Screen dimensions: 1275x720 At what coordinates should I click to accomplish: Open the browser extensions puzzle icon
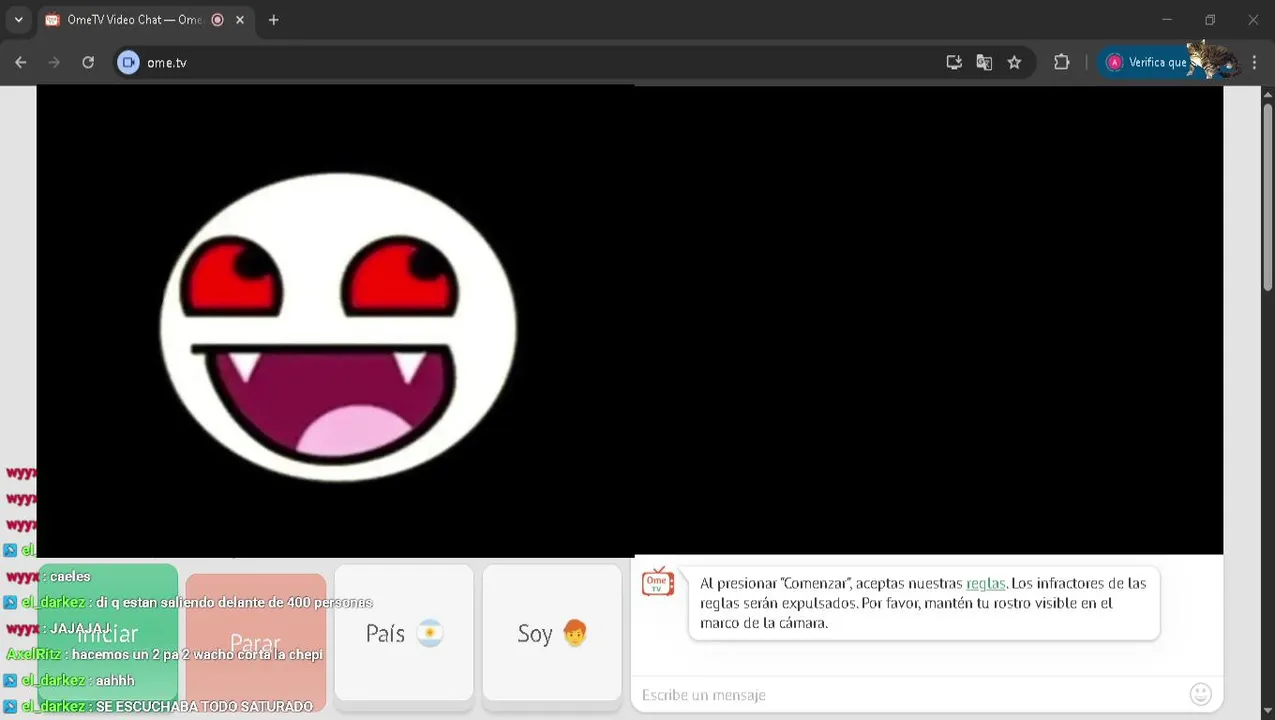click(x=1062, y=62)
